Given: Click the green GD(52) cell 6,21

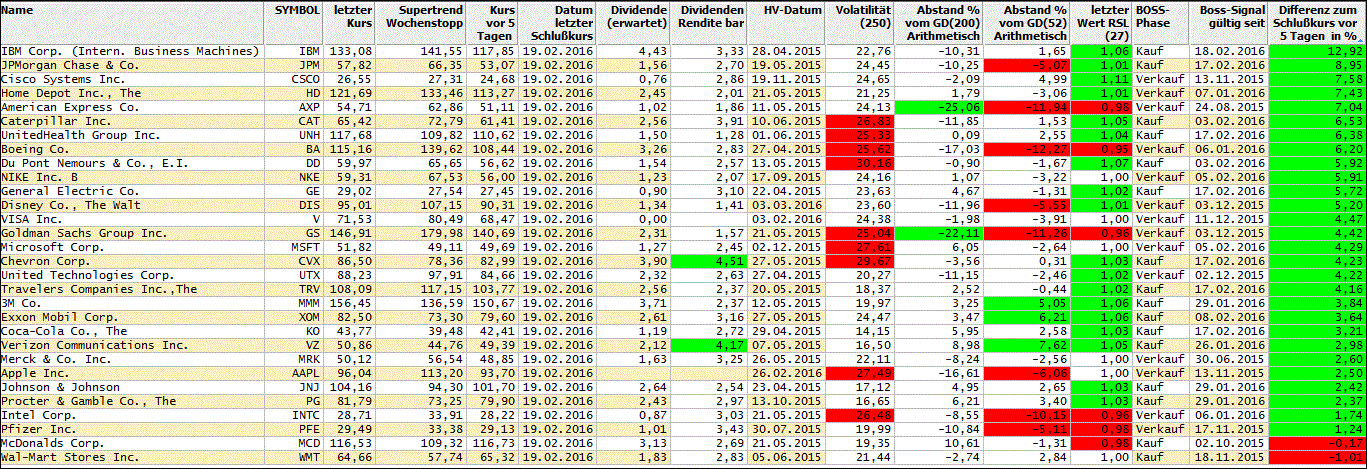Looking at the screenshot, I should (1025, 317).
